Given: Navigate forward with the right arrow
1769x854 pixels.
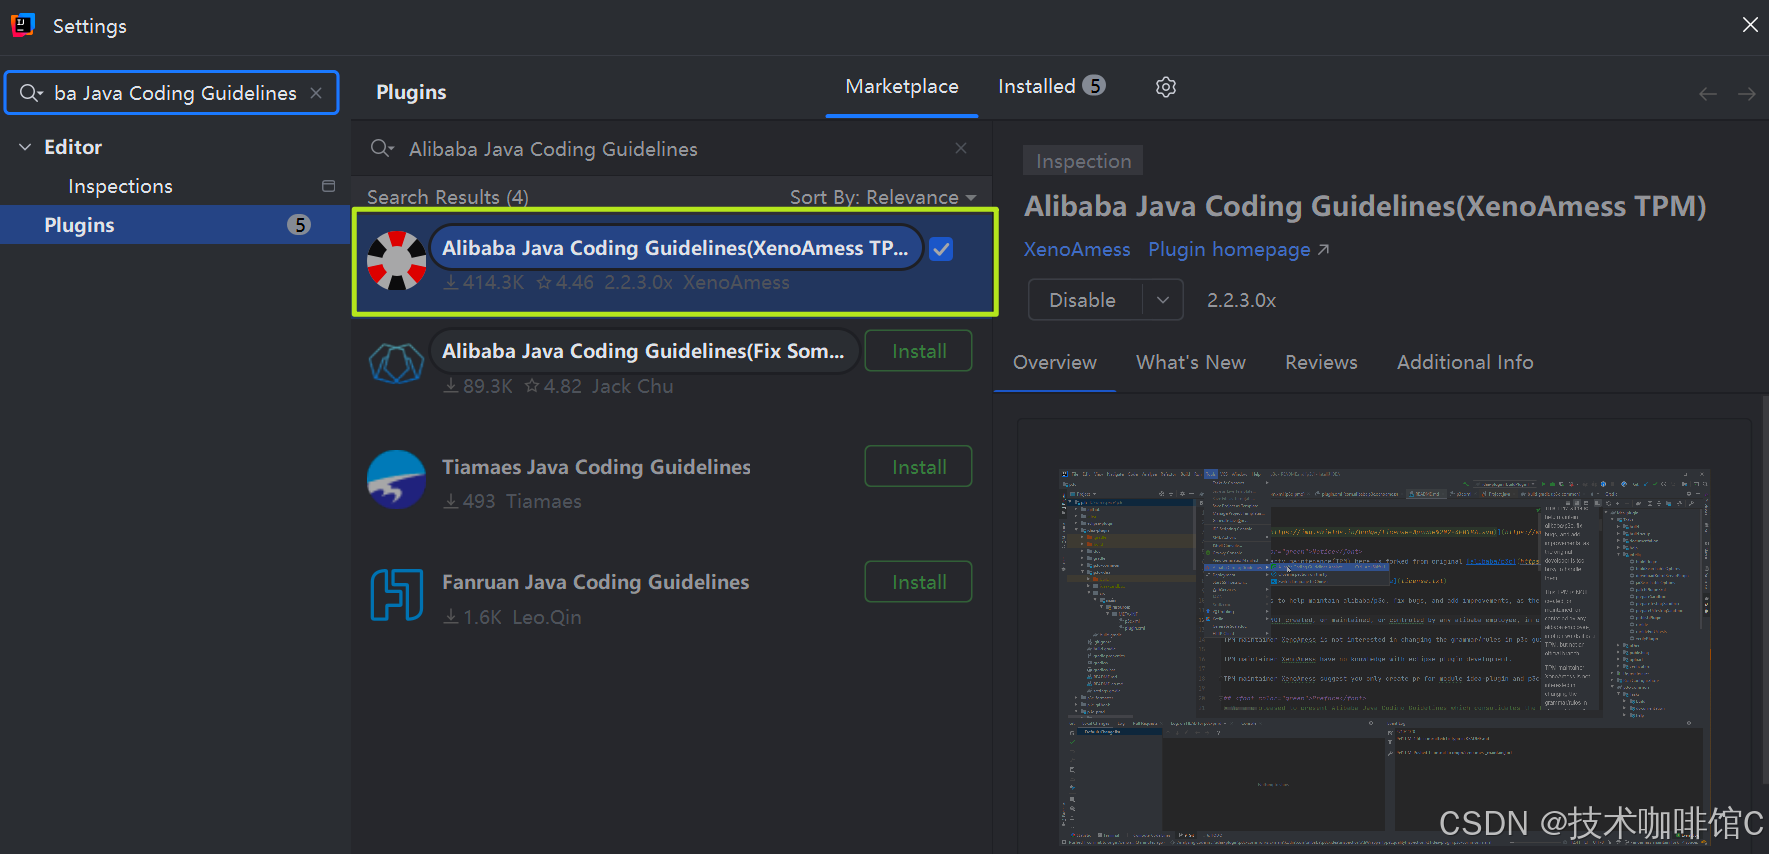Looking at the screenshot, I should (1747, 94).
